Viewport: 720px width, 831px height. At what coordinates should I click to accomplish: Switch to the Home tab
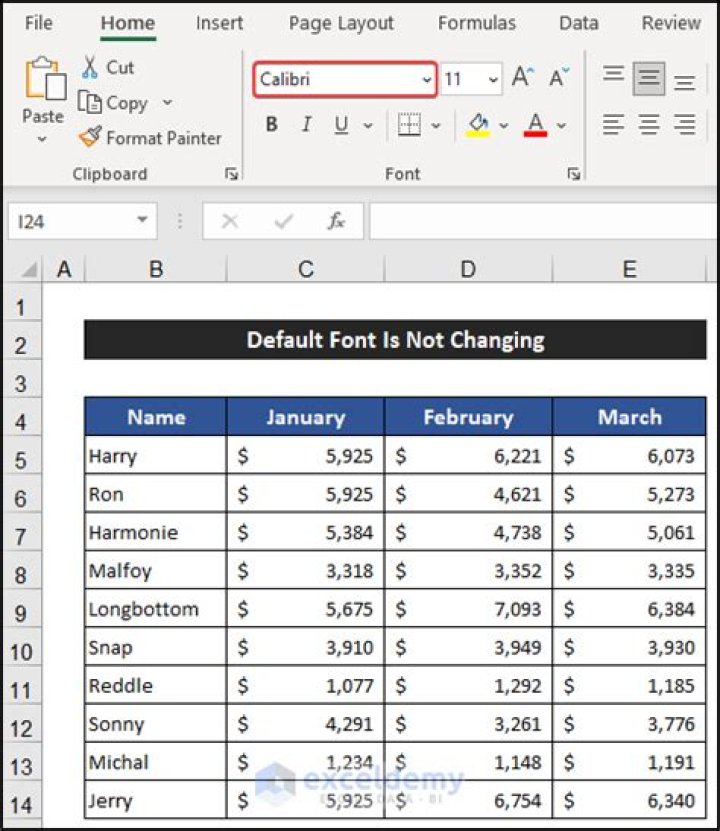click(x=128, y=23)
